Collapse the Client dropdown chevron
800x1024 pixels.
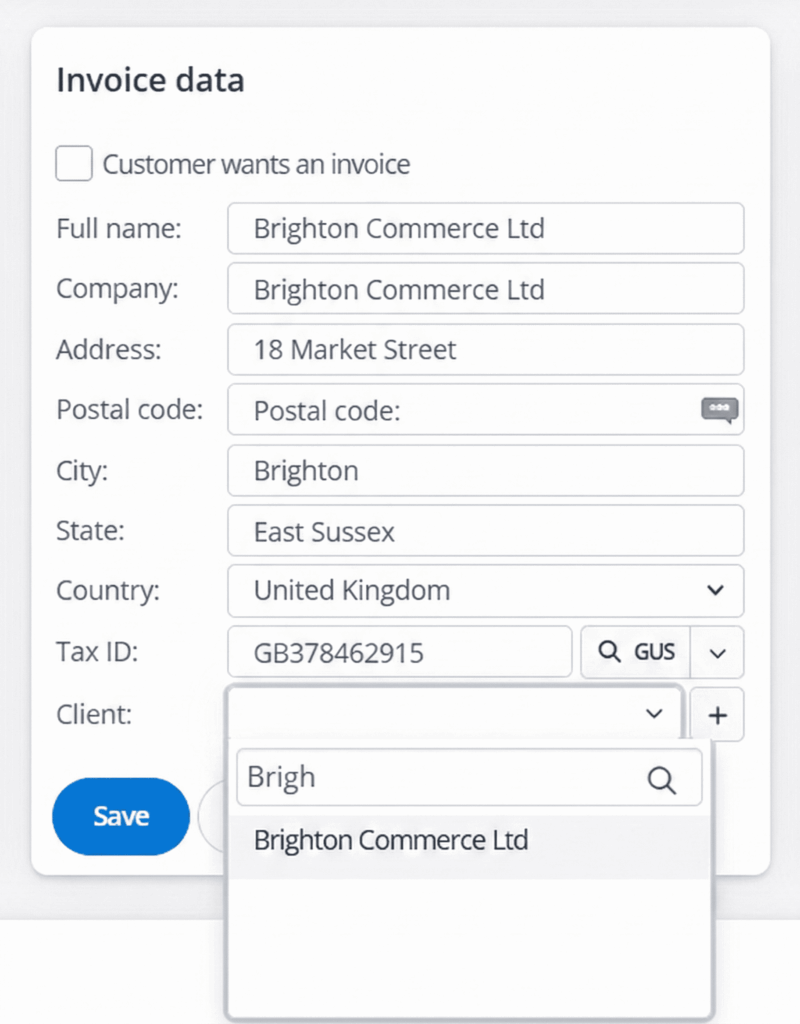coord(654,714)
